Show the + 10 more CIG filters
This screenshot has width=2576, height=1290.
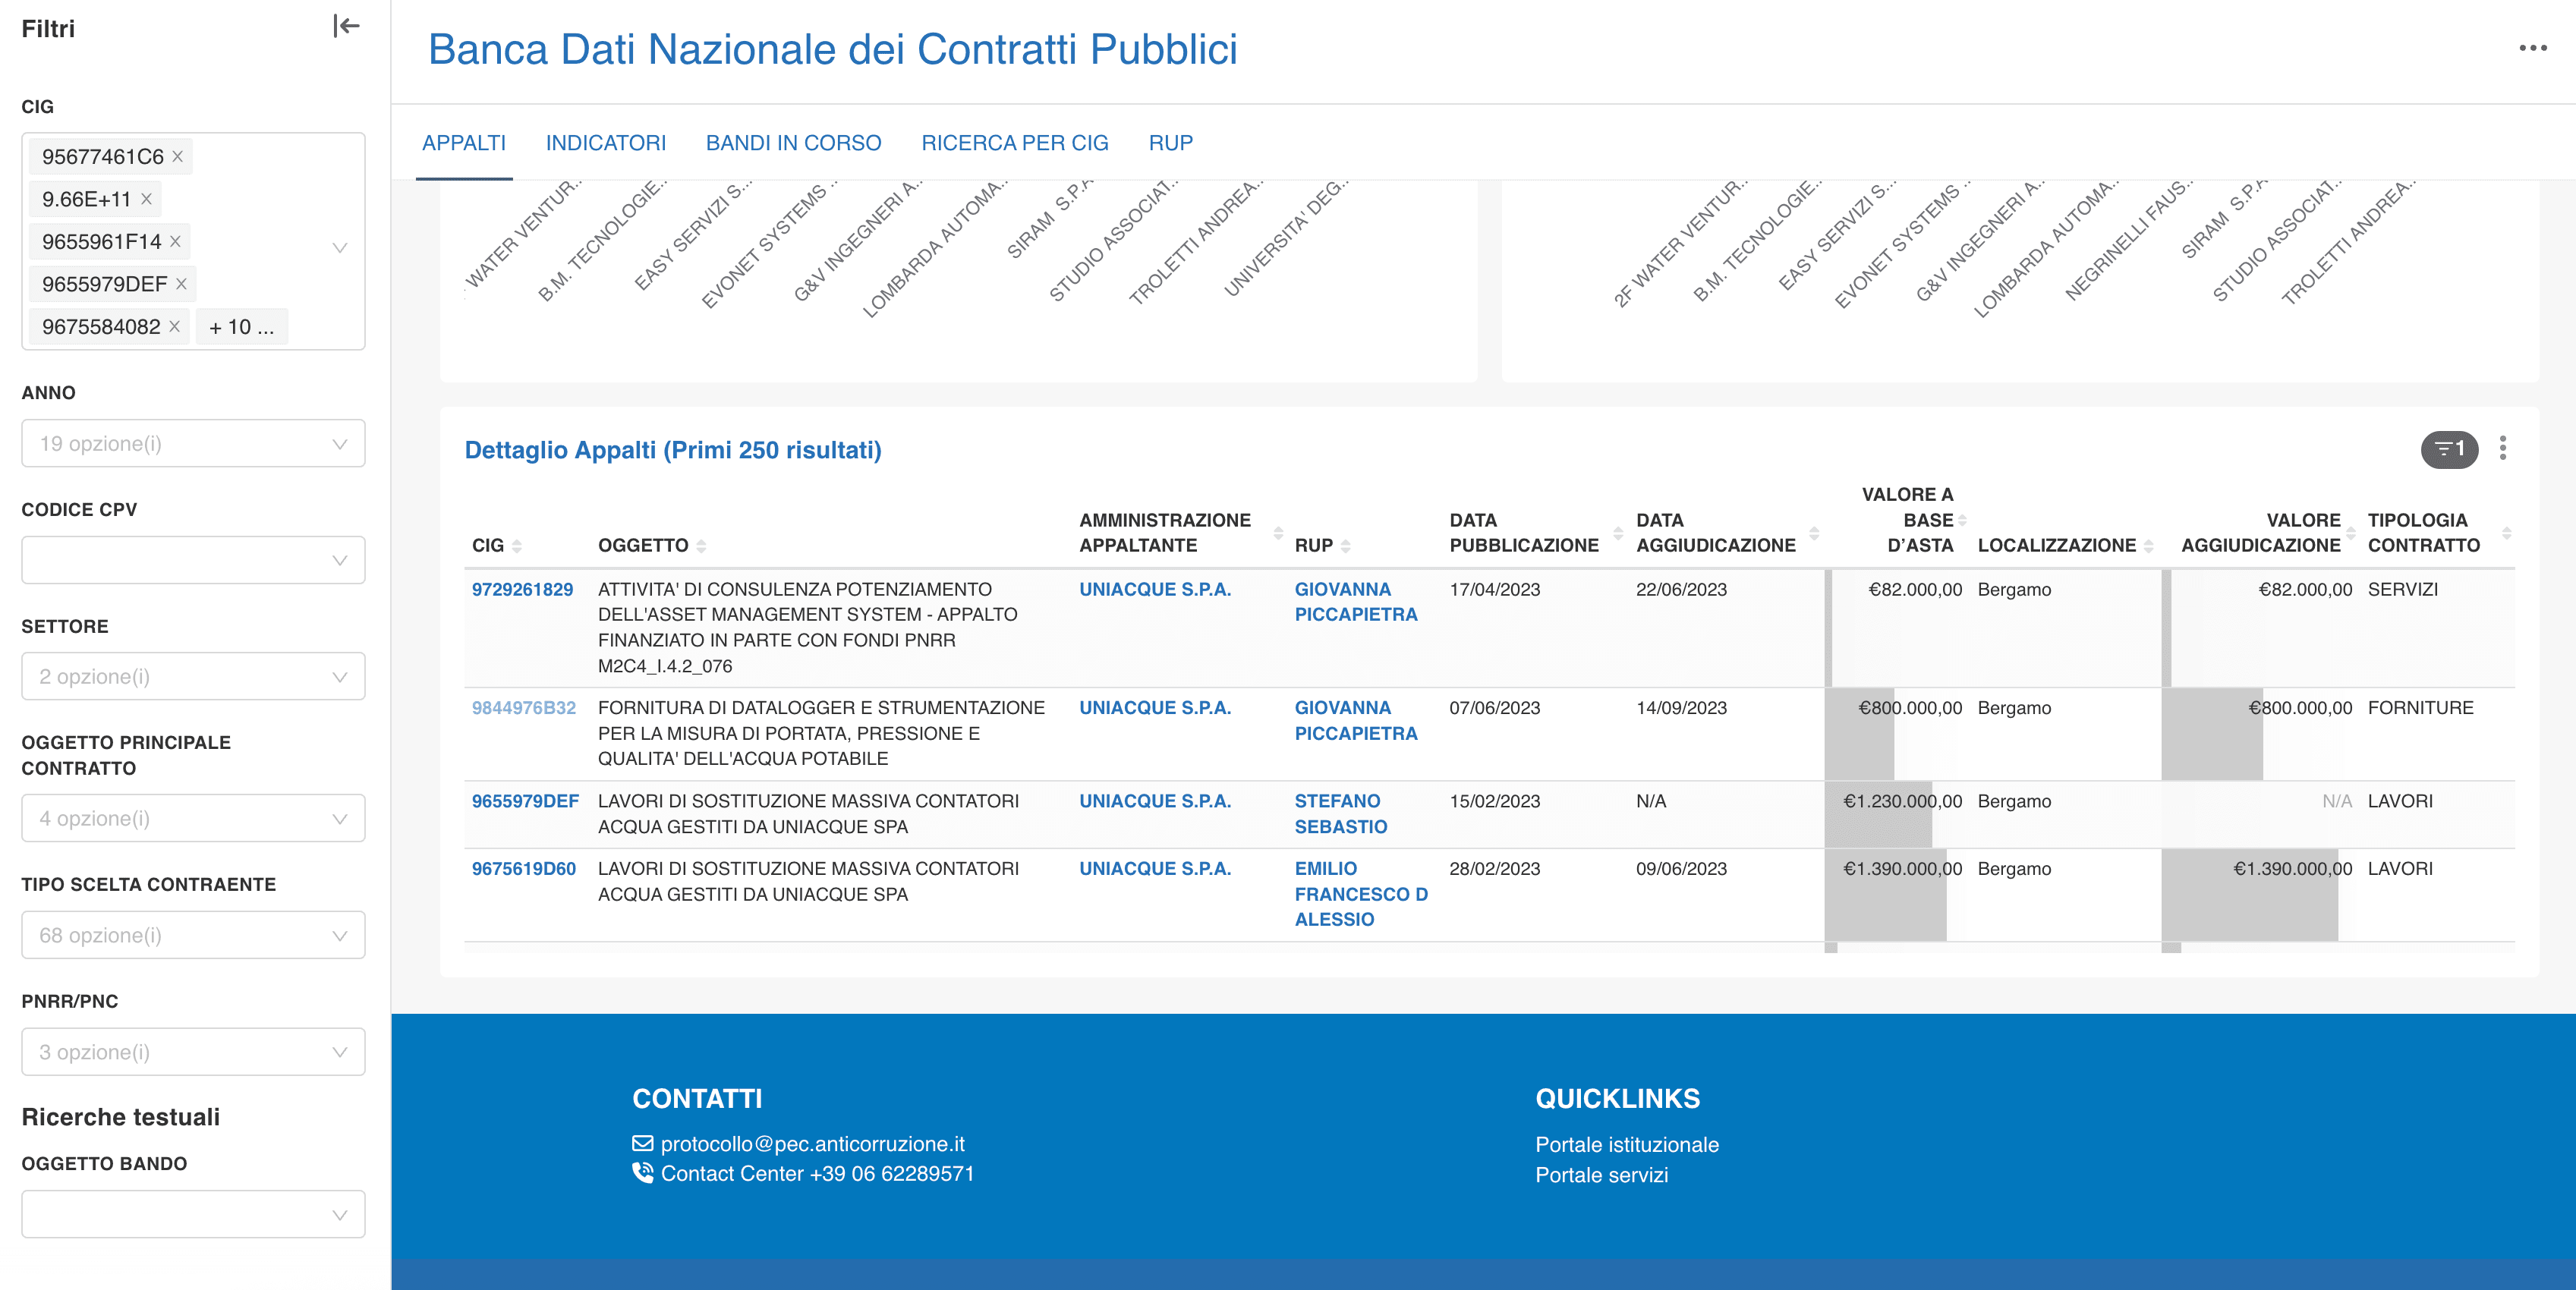(x=241, y=327)
